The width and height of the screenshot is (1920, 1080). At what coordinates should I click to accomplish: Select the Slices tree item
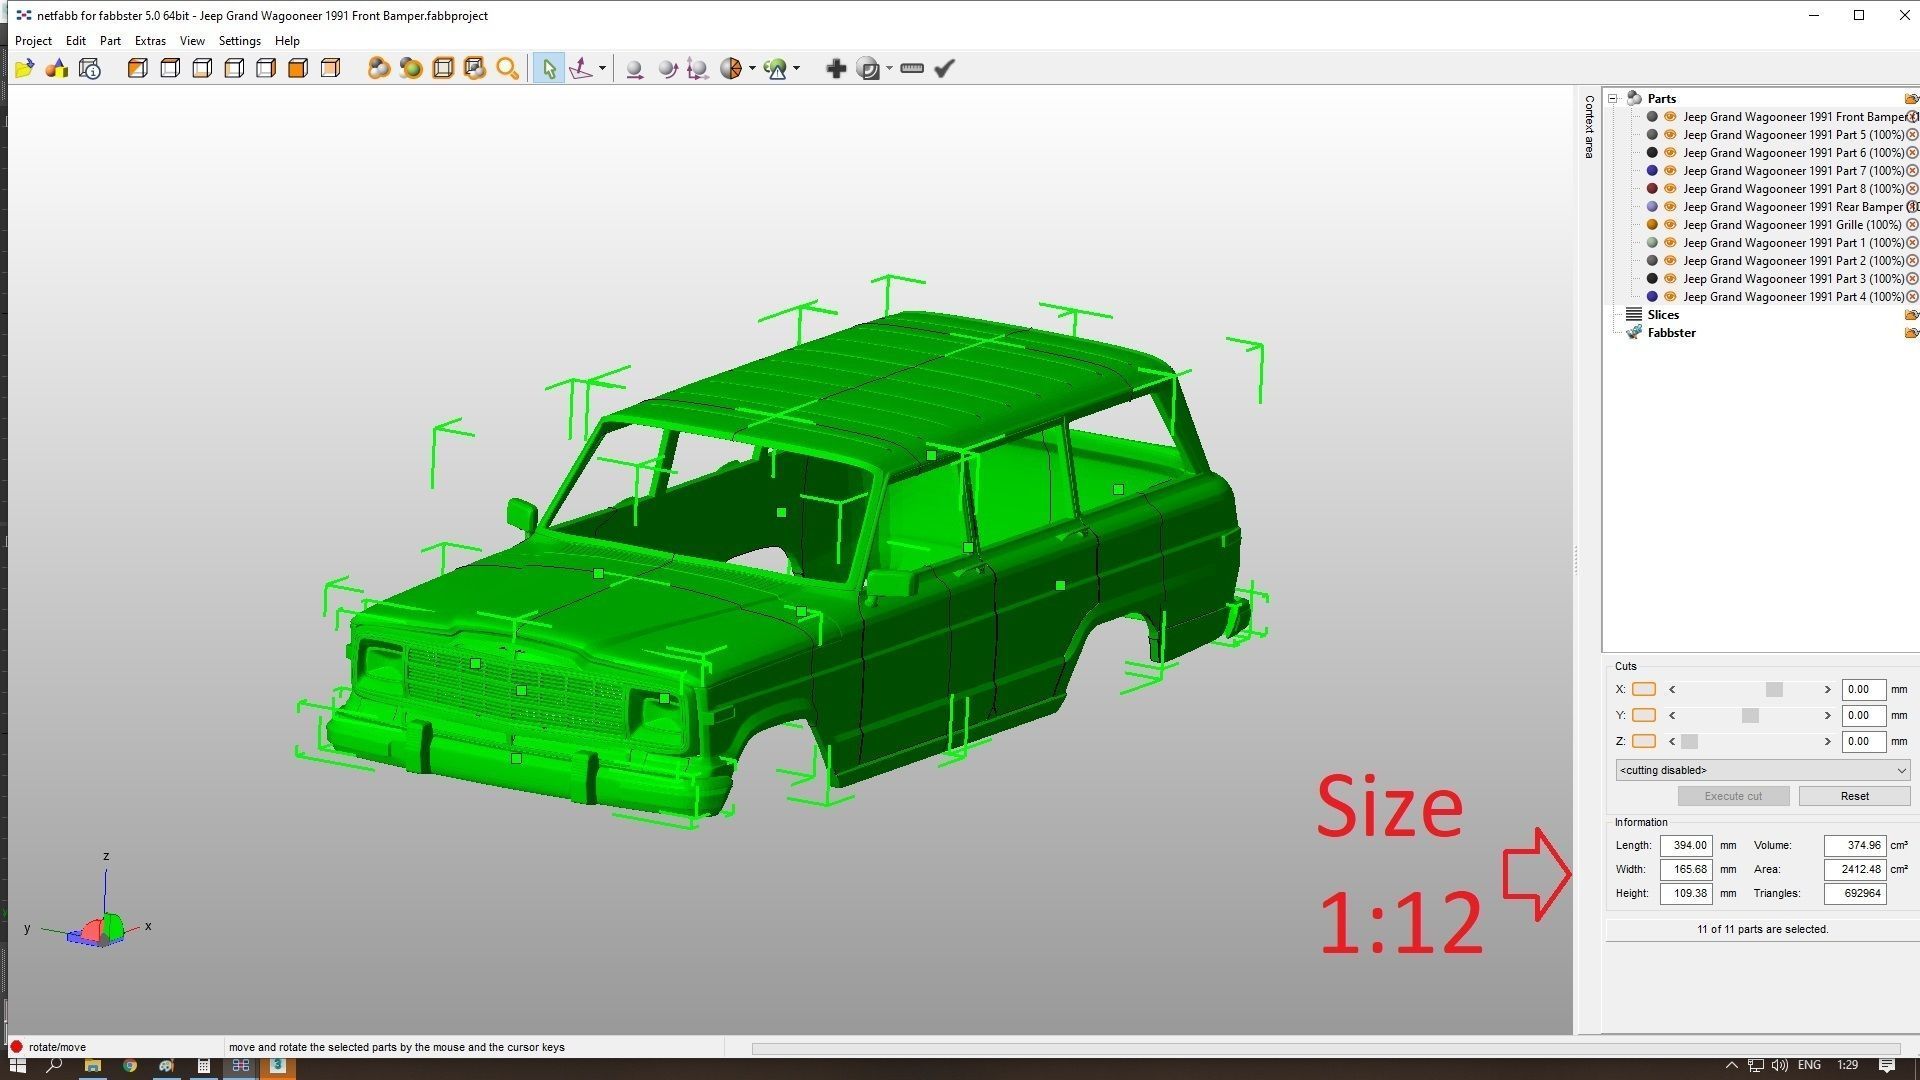(x=1663, y=315)
